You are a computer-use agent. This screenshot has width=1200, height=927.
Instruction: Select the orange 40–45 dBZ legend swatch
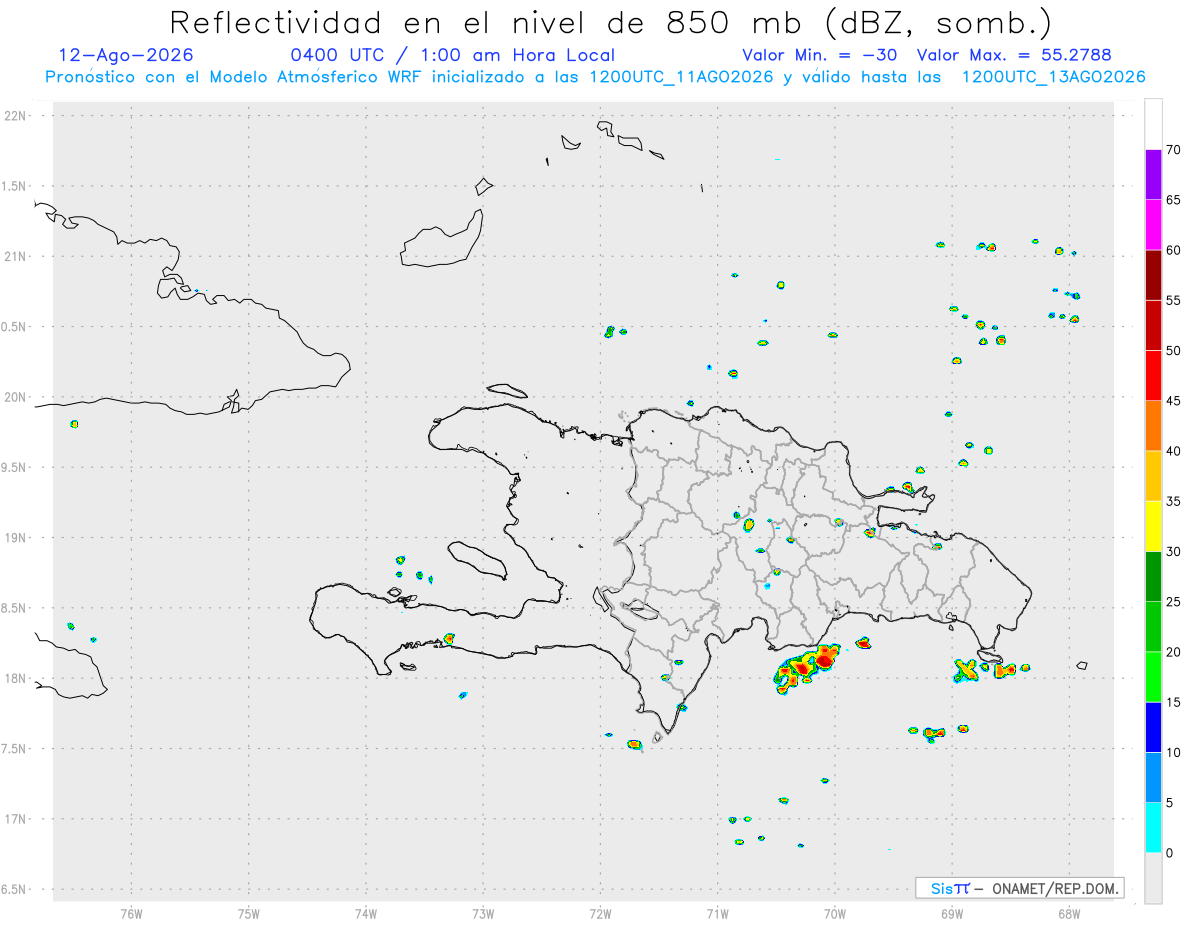(x=1153, y=425)
